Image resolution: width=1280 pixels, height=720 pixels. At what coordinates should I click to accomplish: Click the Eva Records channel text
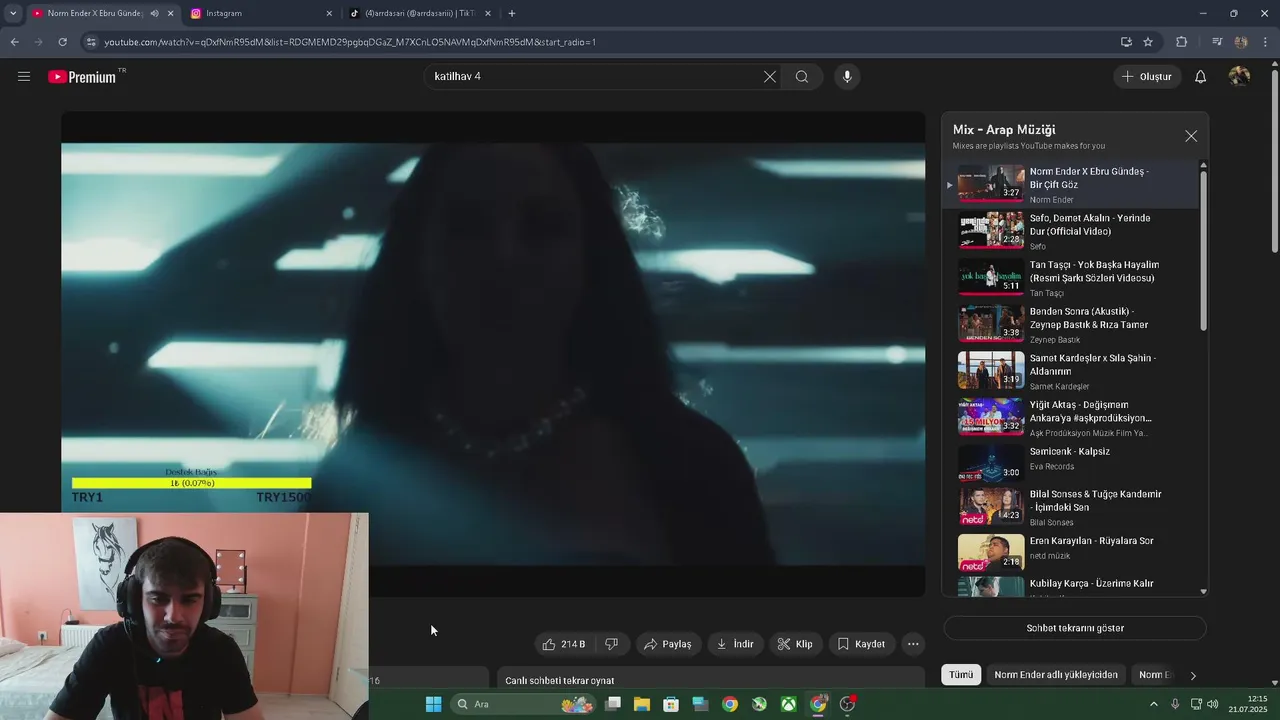pyautogui.click(x=1052, y=467)
